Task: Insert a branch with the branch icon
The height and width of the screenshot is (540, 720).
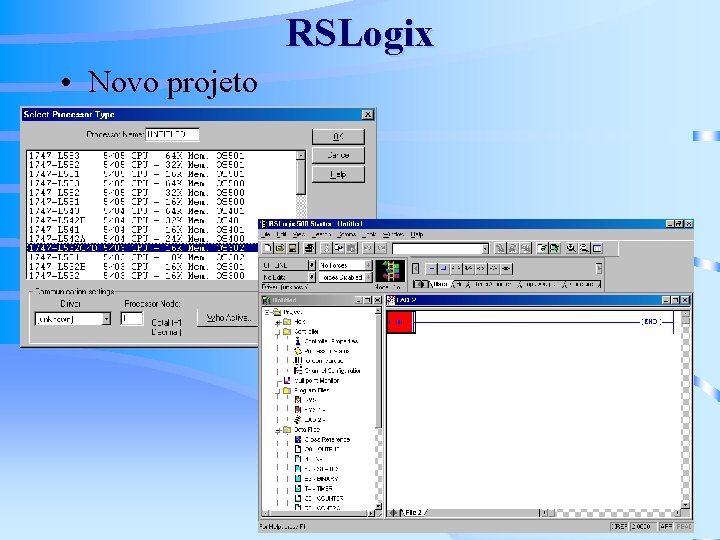Action: point(444,268)
